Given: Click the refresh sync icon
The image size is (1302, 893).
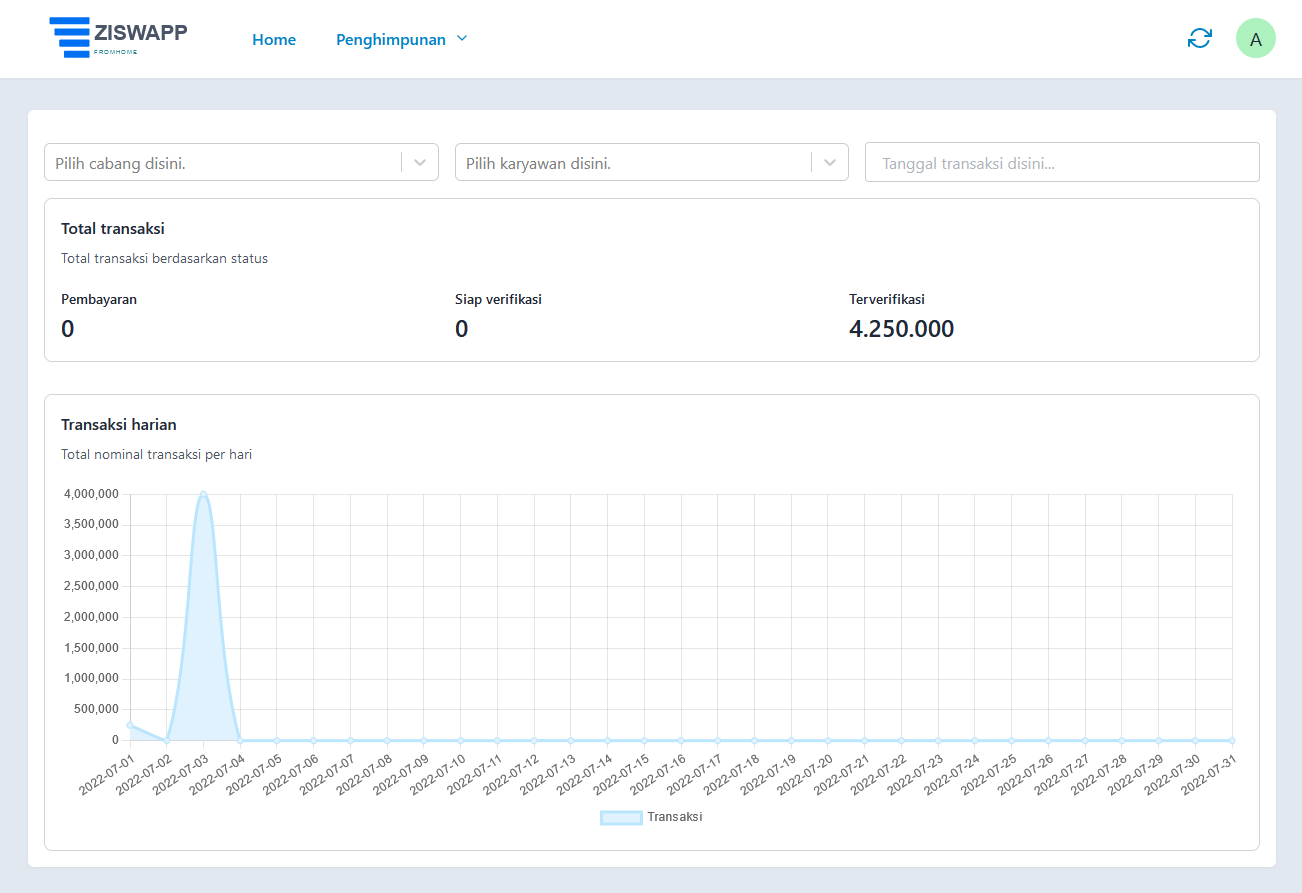Looking at the screenshot, I should point(1199,38).
